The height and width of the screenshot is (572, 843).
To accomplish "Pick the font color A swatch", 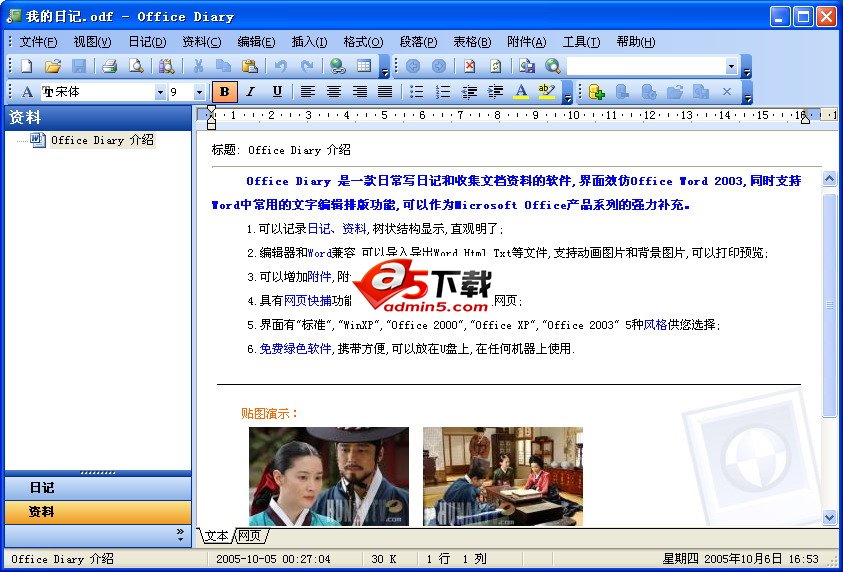I will coord(520,92).
